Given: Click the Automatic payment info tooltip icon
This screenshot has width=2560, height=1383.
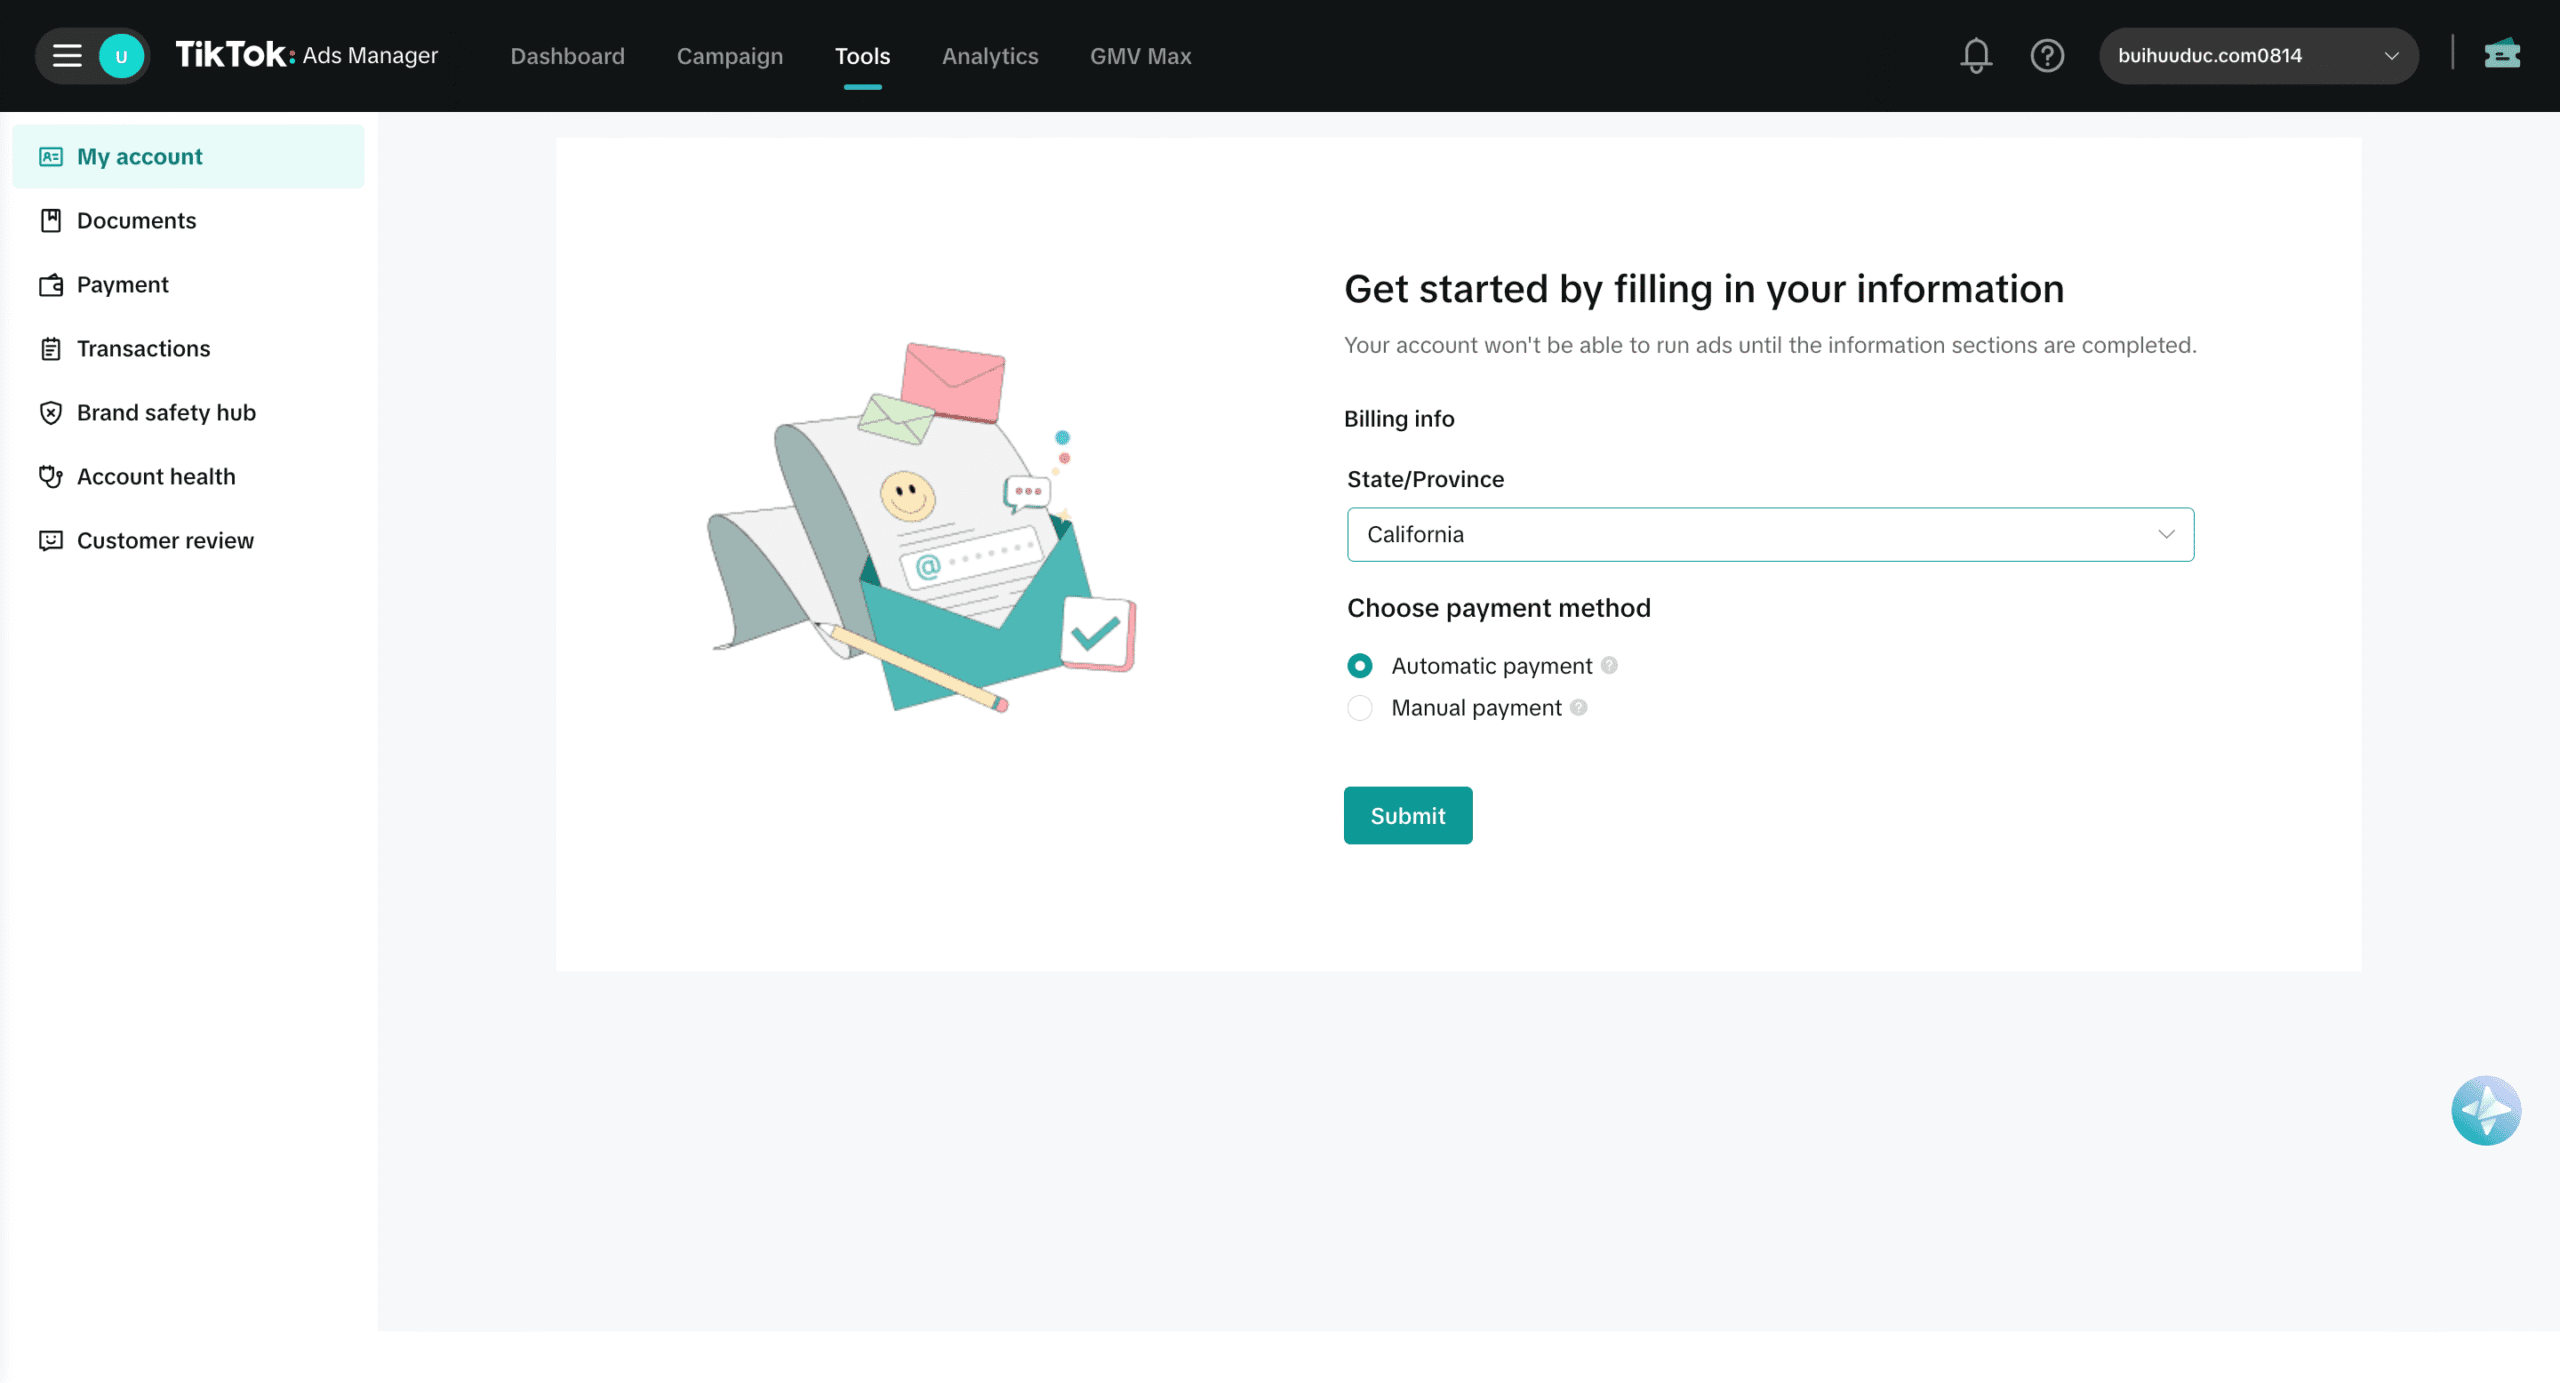Looking at the screenshot, I should [1609, 666].
